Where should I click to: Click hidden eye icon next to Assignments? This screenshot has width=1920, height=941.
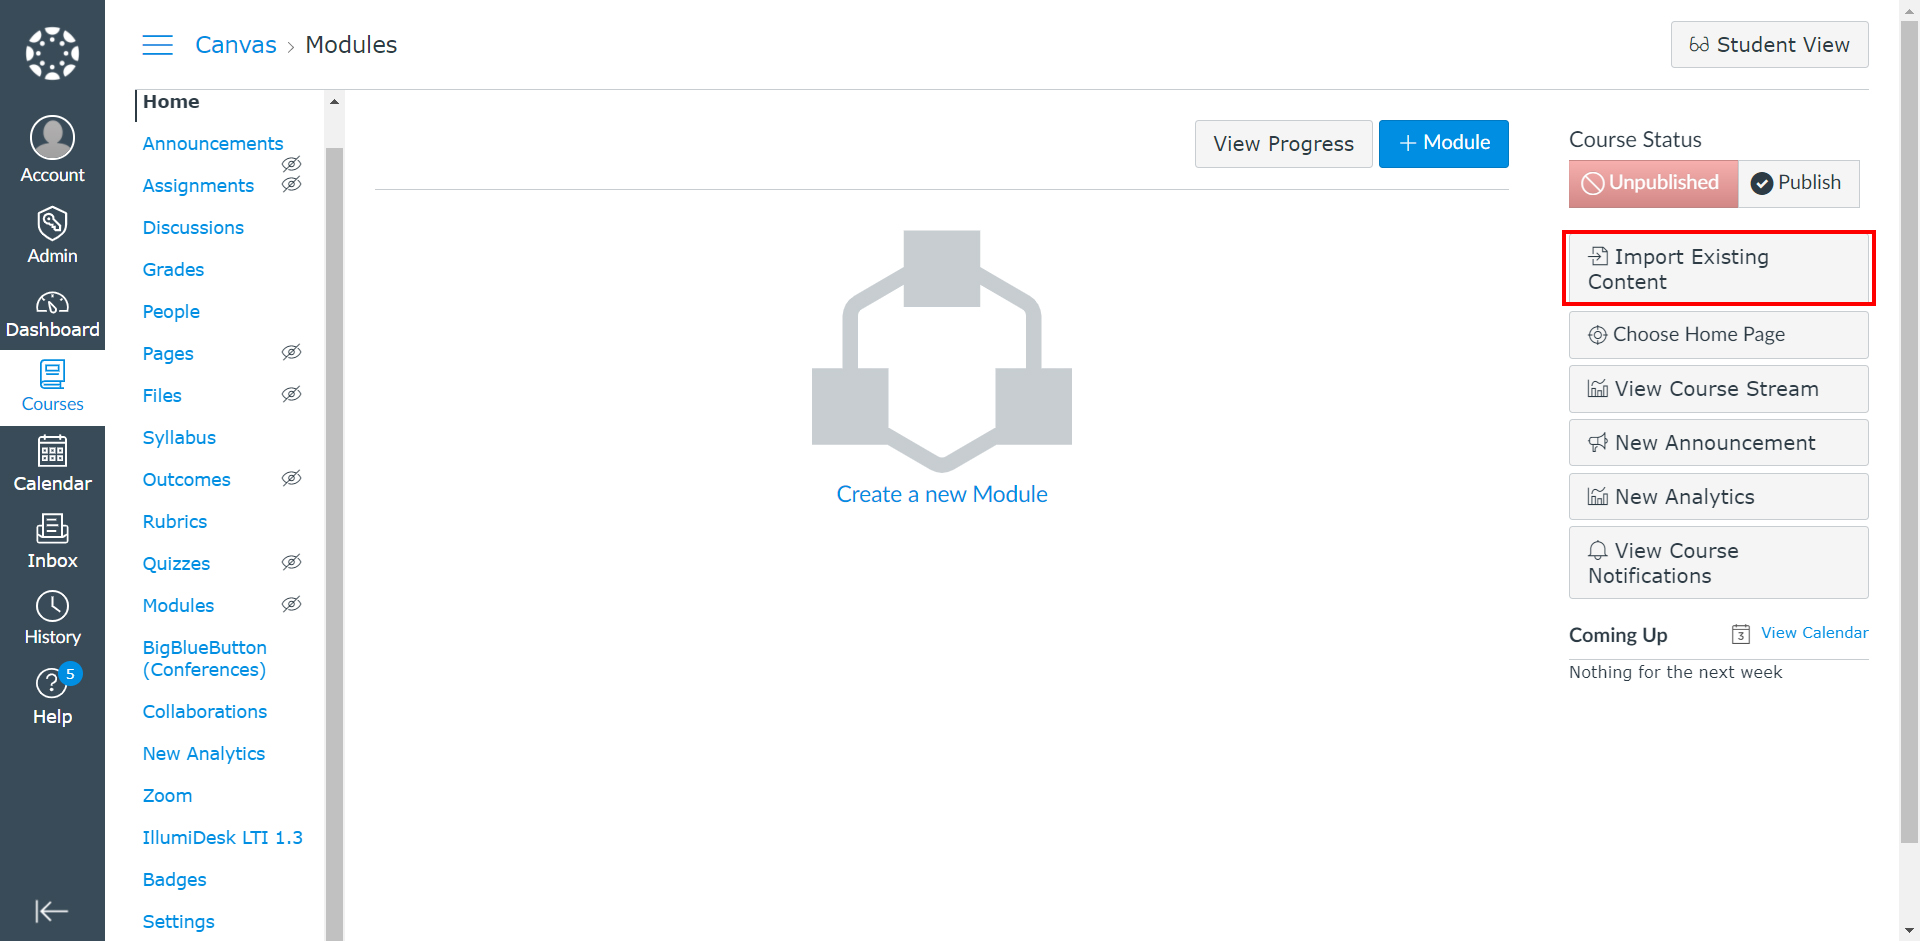(x=291, y=184)
